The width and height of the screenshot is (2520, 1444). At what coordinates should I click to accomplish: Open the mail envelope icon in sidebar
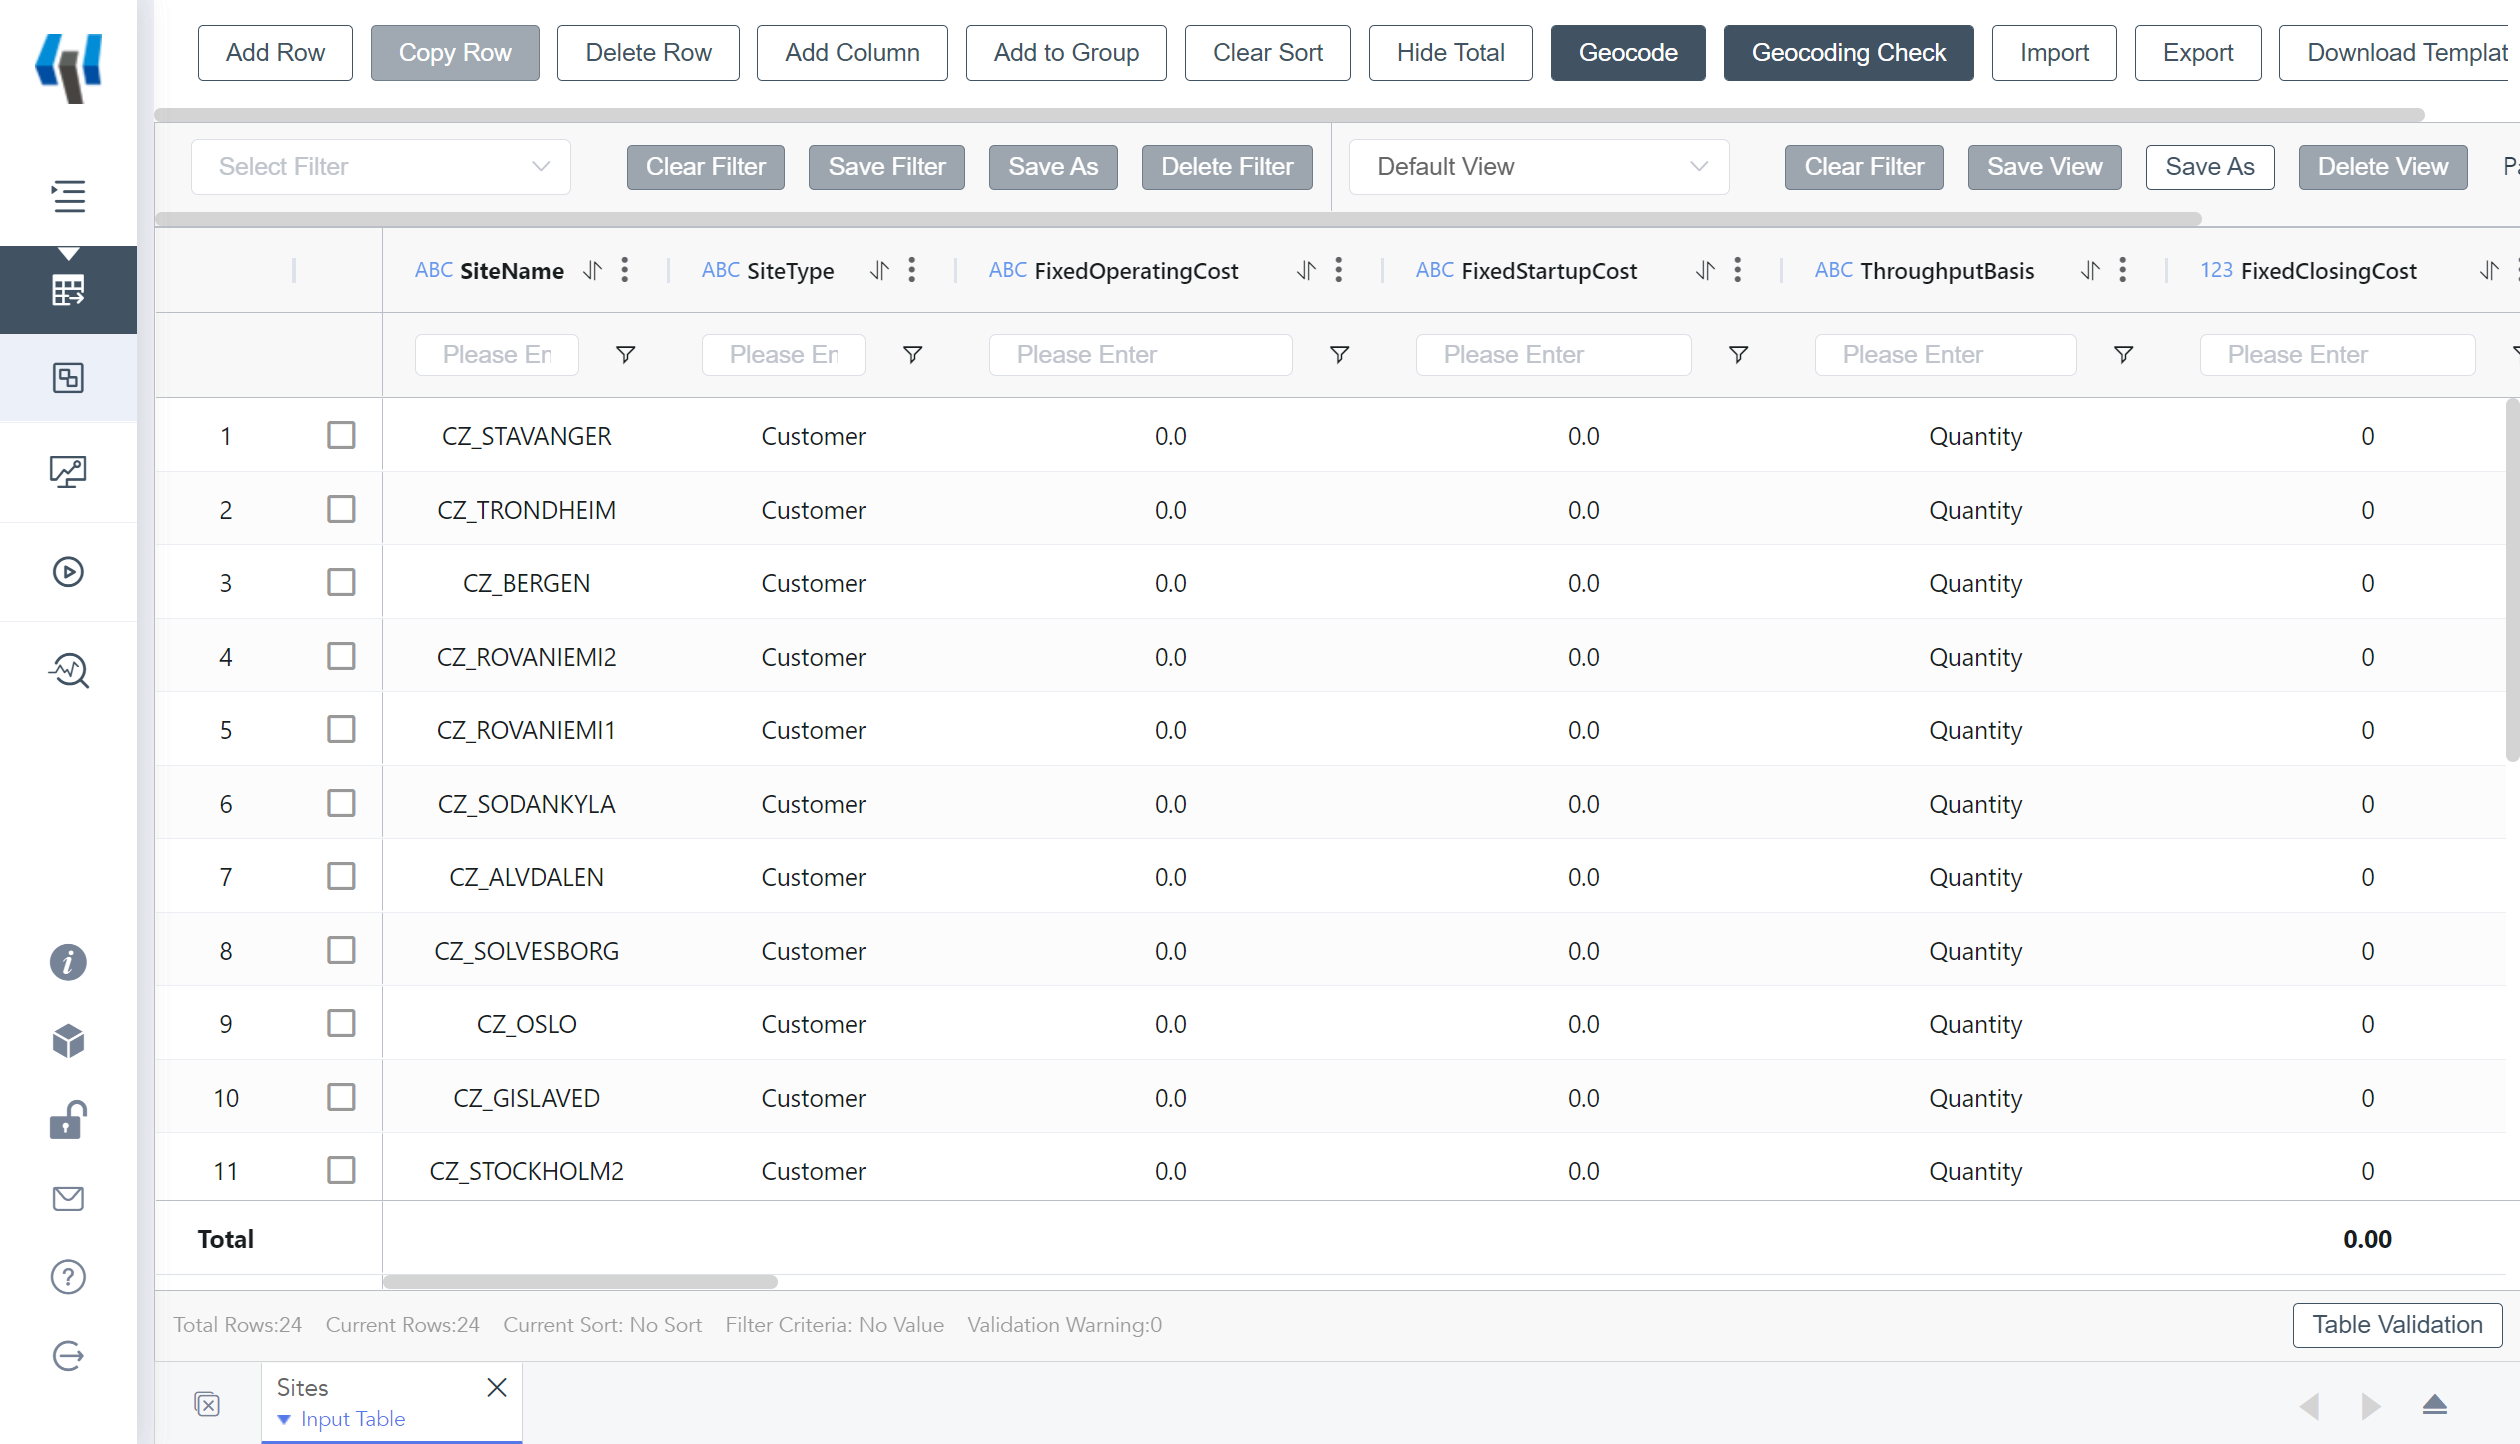pyautogui.click(x=68, y=1198)
